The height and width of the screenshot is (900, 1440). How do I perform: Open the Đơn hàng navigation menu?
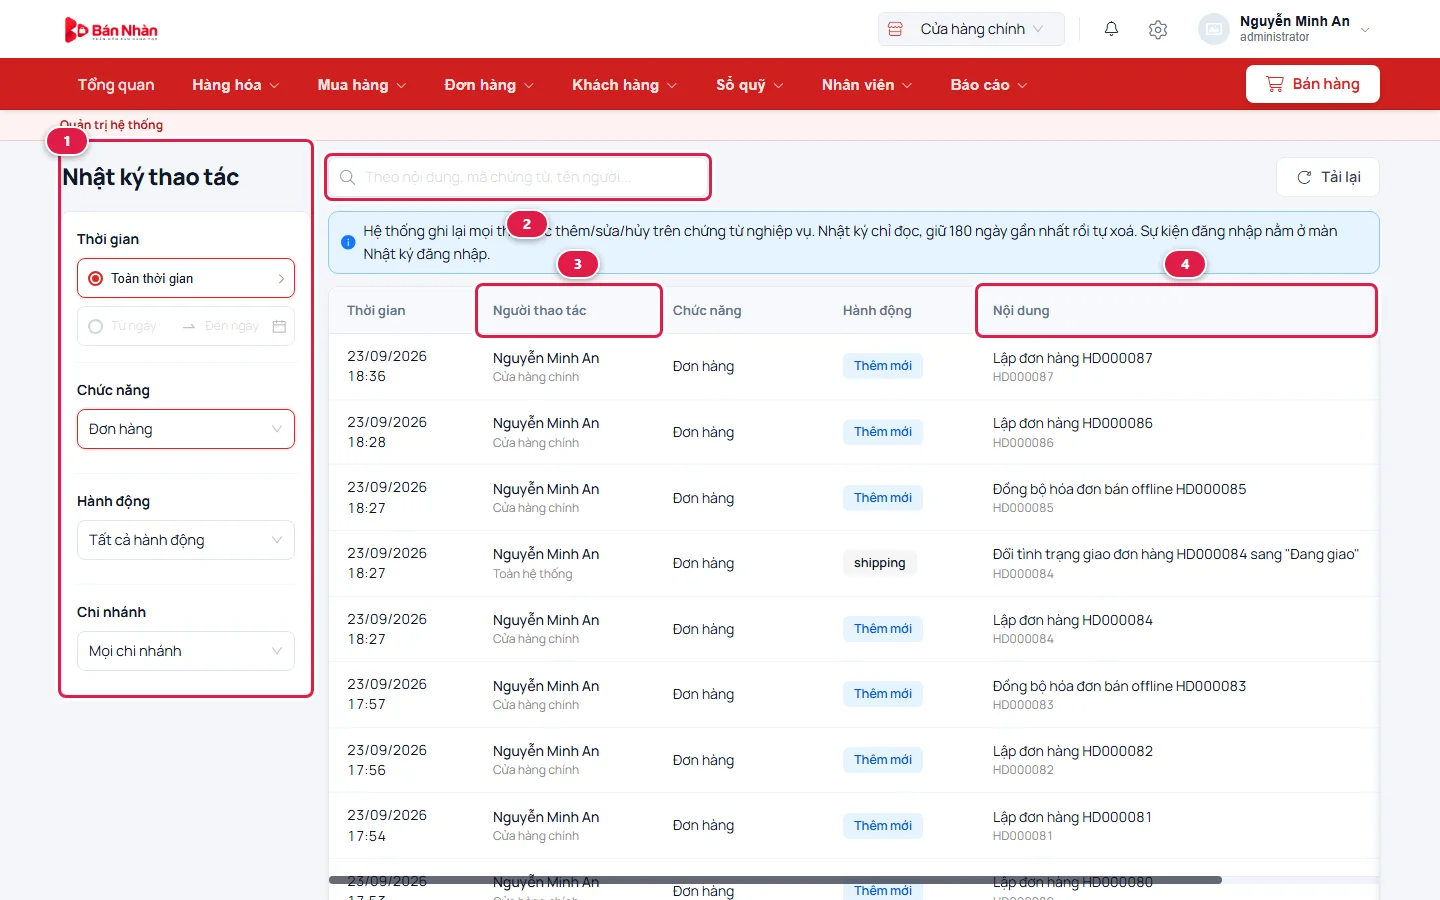(x=489, y=85)
